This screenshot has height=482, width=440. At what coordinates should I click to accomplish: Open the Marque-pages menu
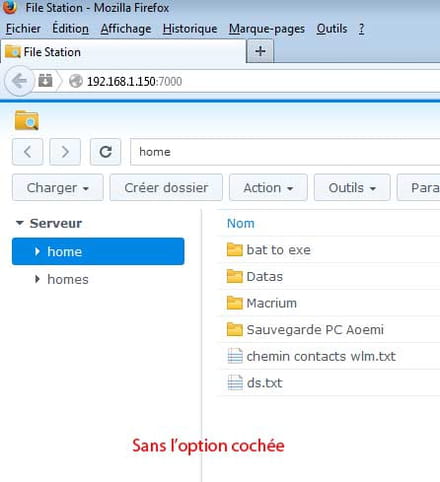(x=267, y=29)
